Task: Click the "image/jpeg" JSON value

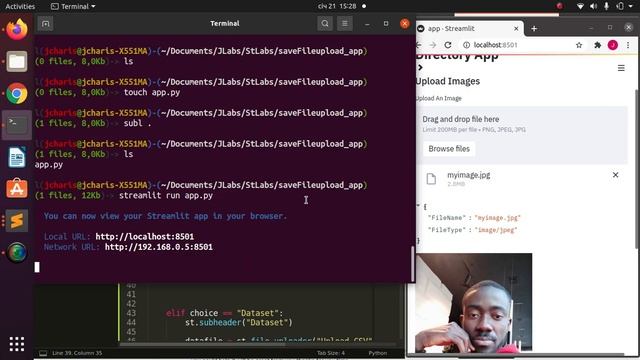Action: [x=496, y=230]
